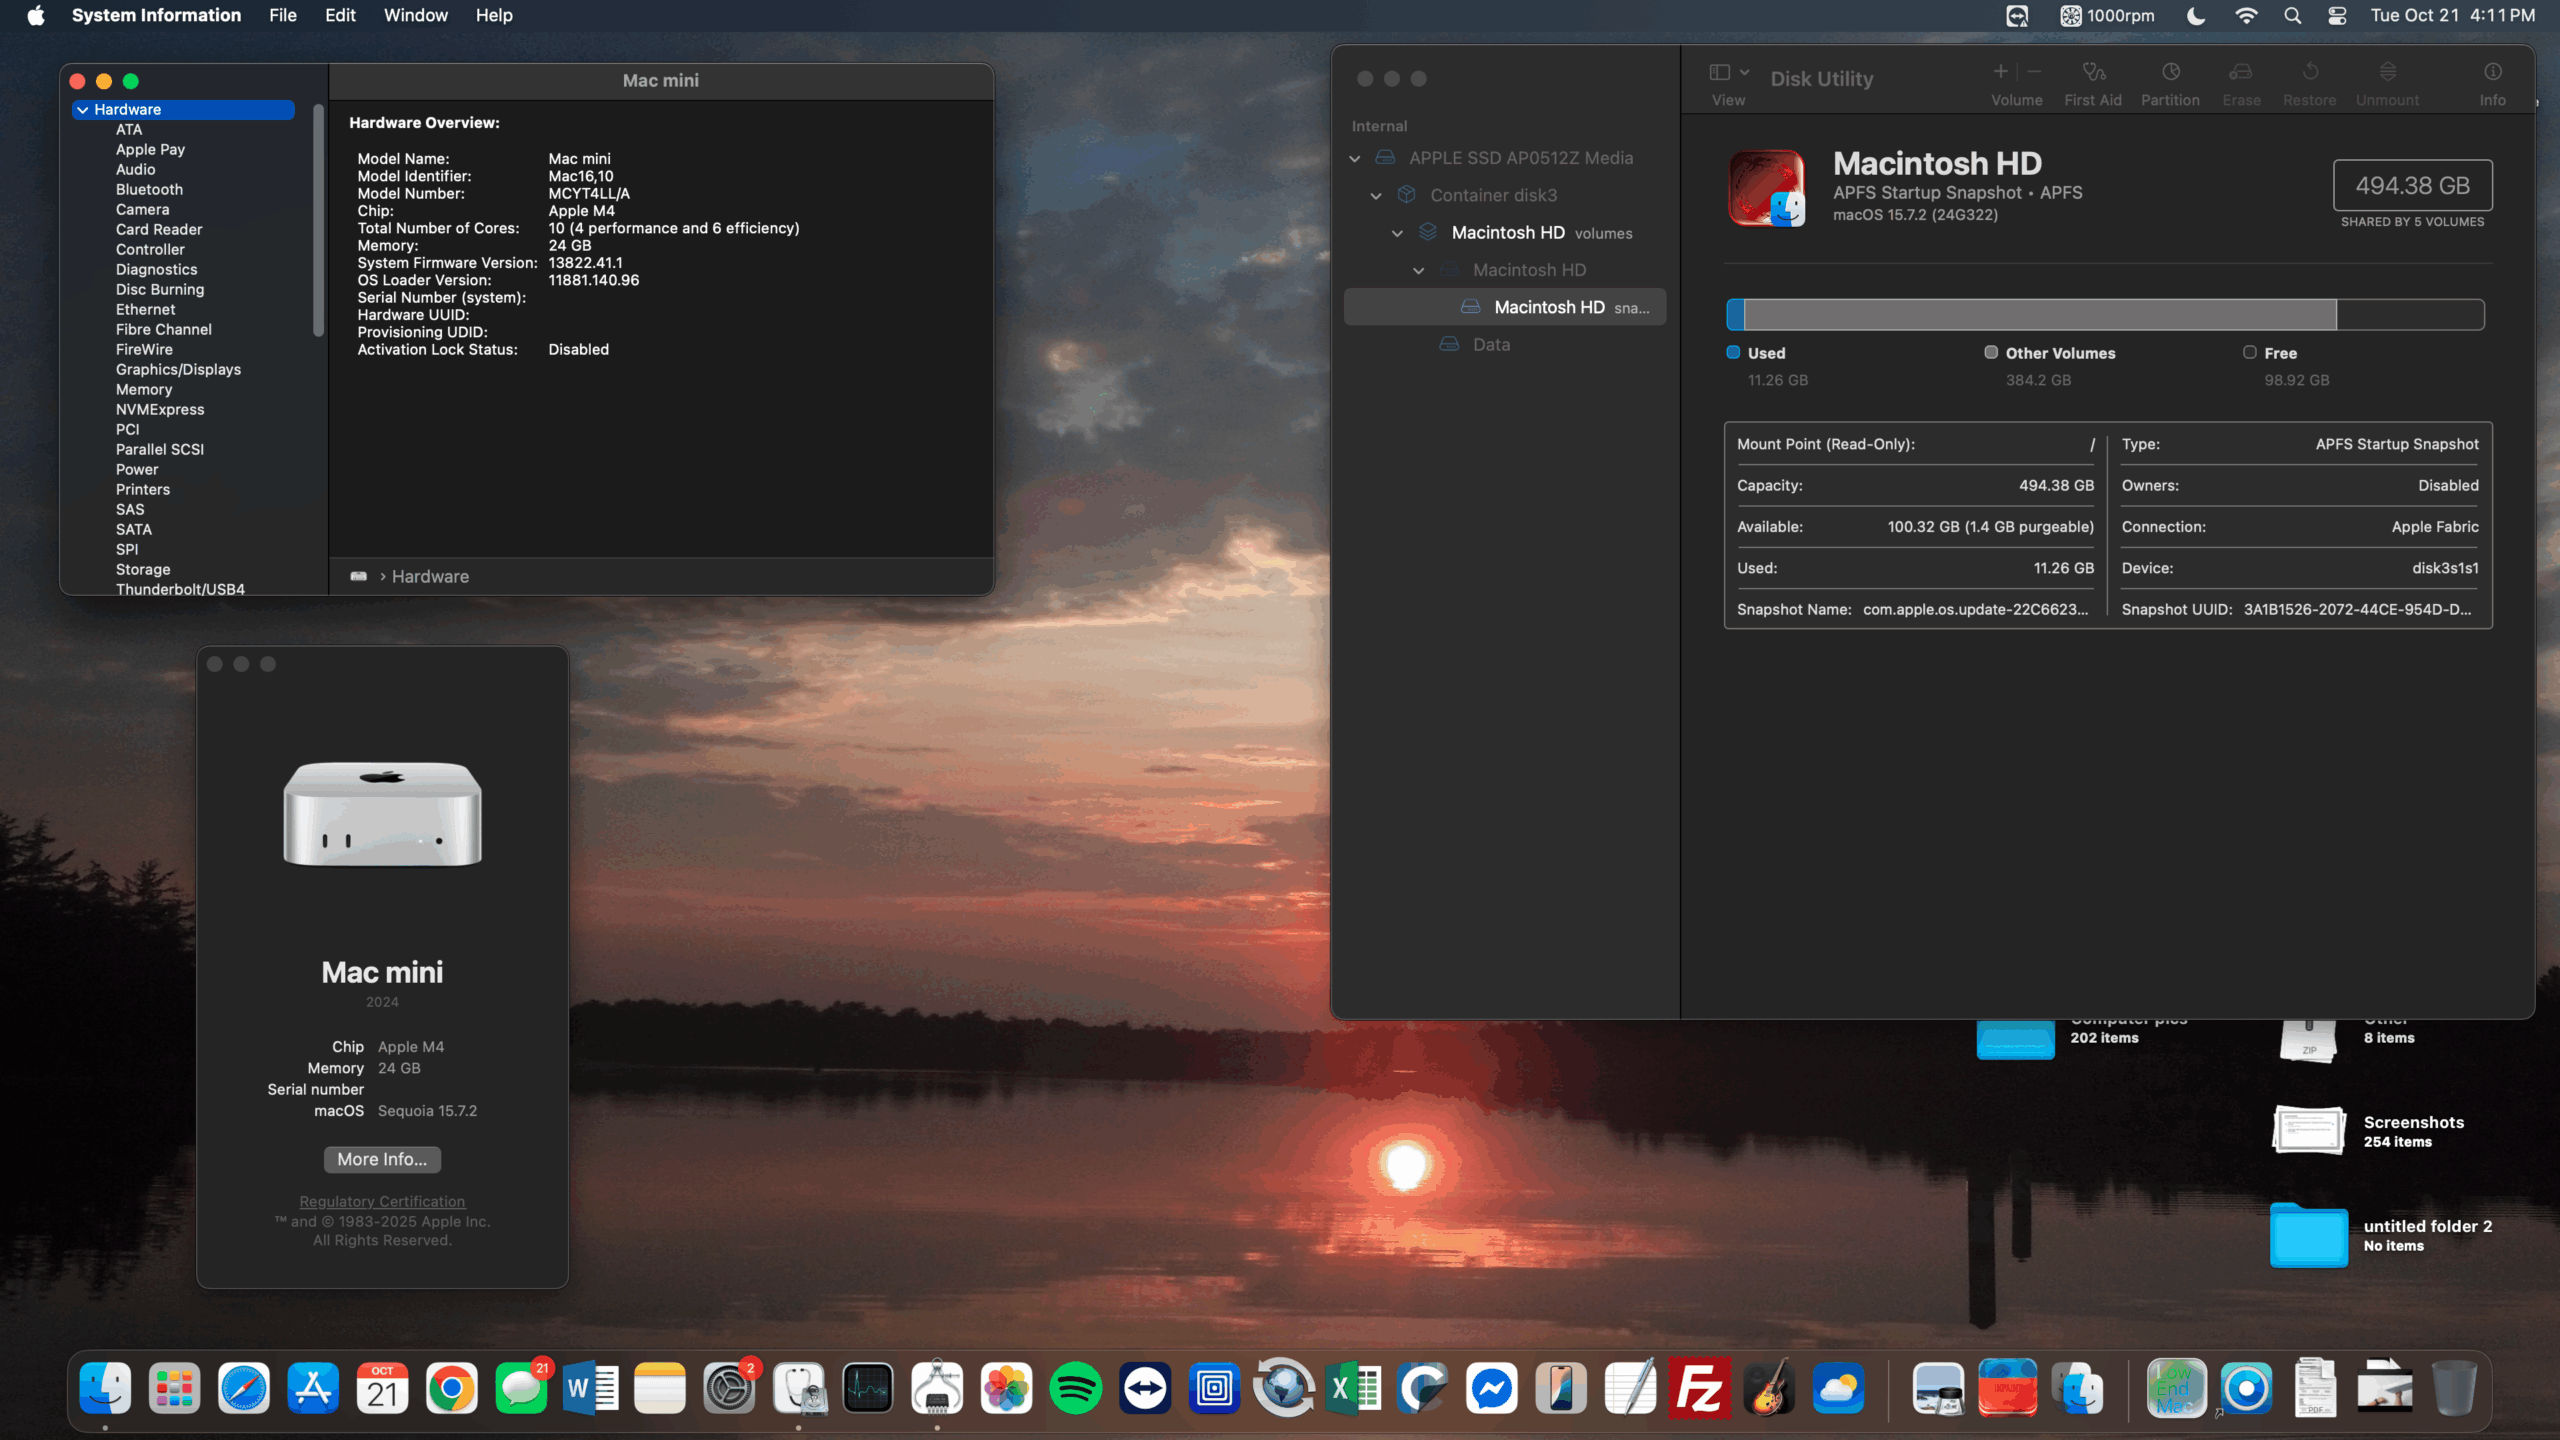This screenshot has width=2560, height=1440.
Task: Open the Disk Utility View dropdown
Action: (x=1729, y=73)
